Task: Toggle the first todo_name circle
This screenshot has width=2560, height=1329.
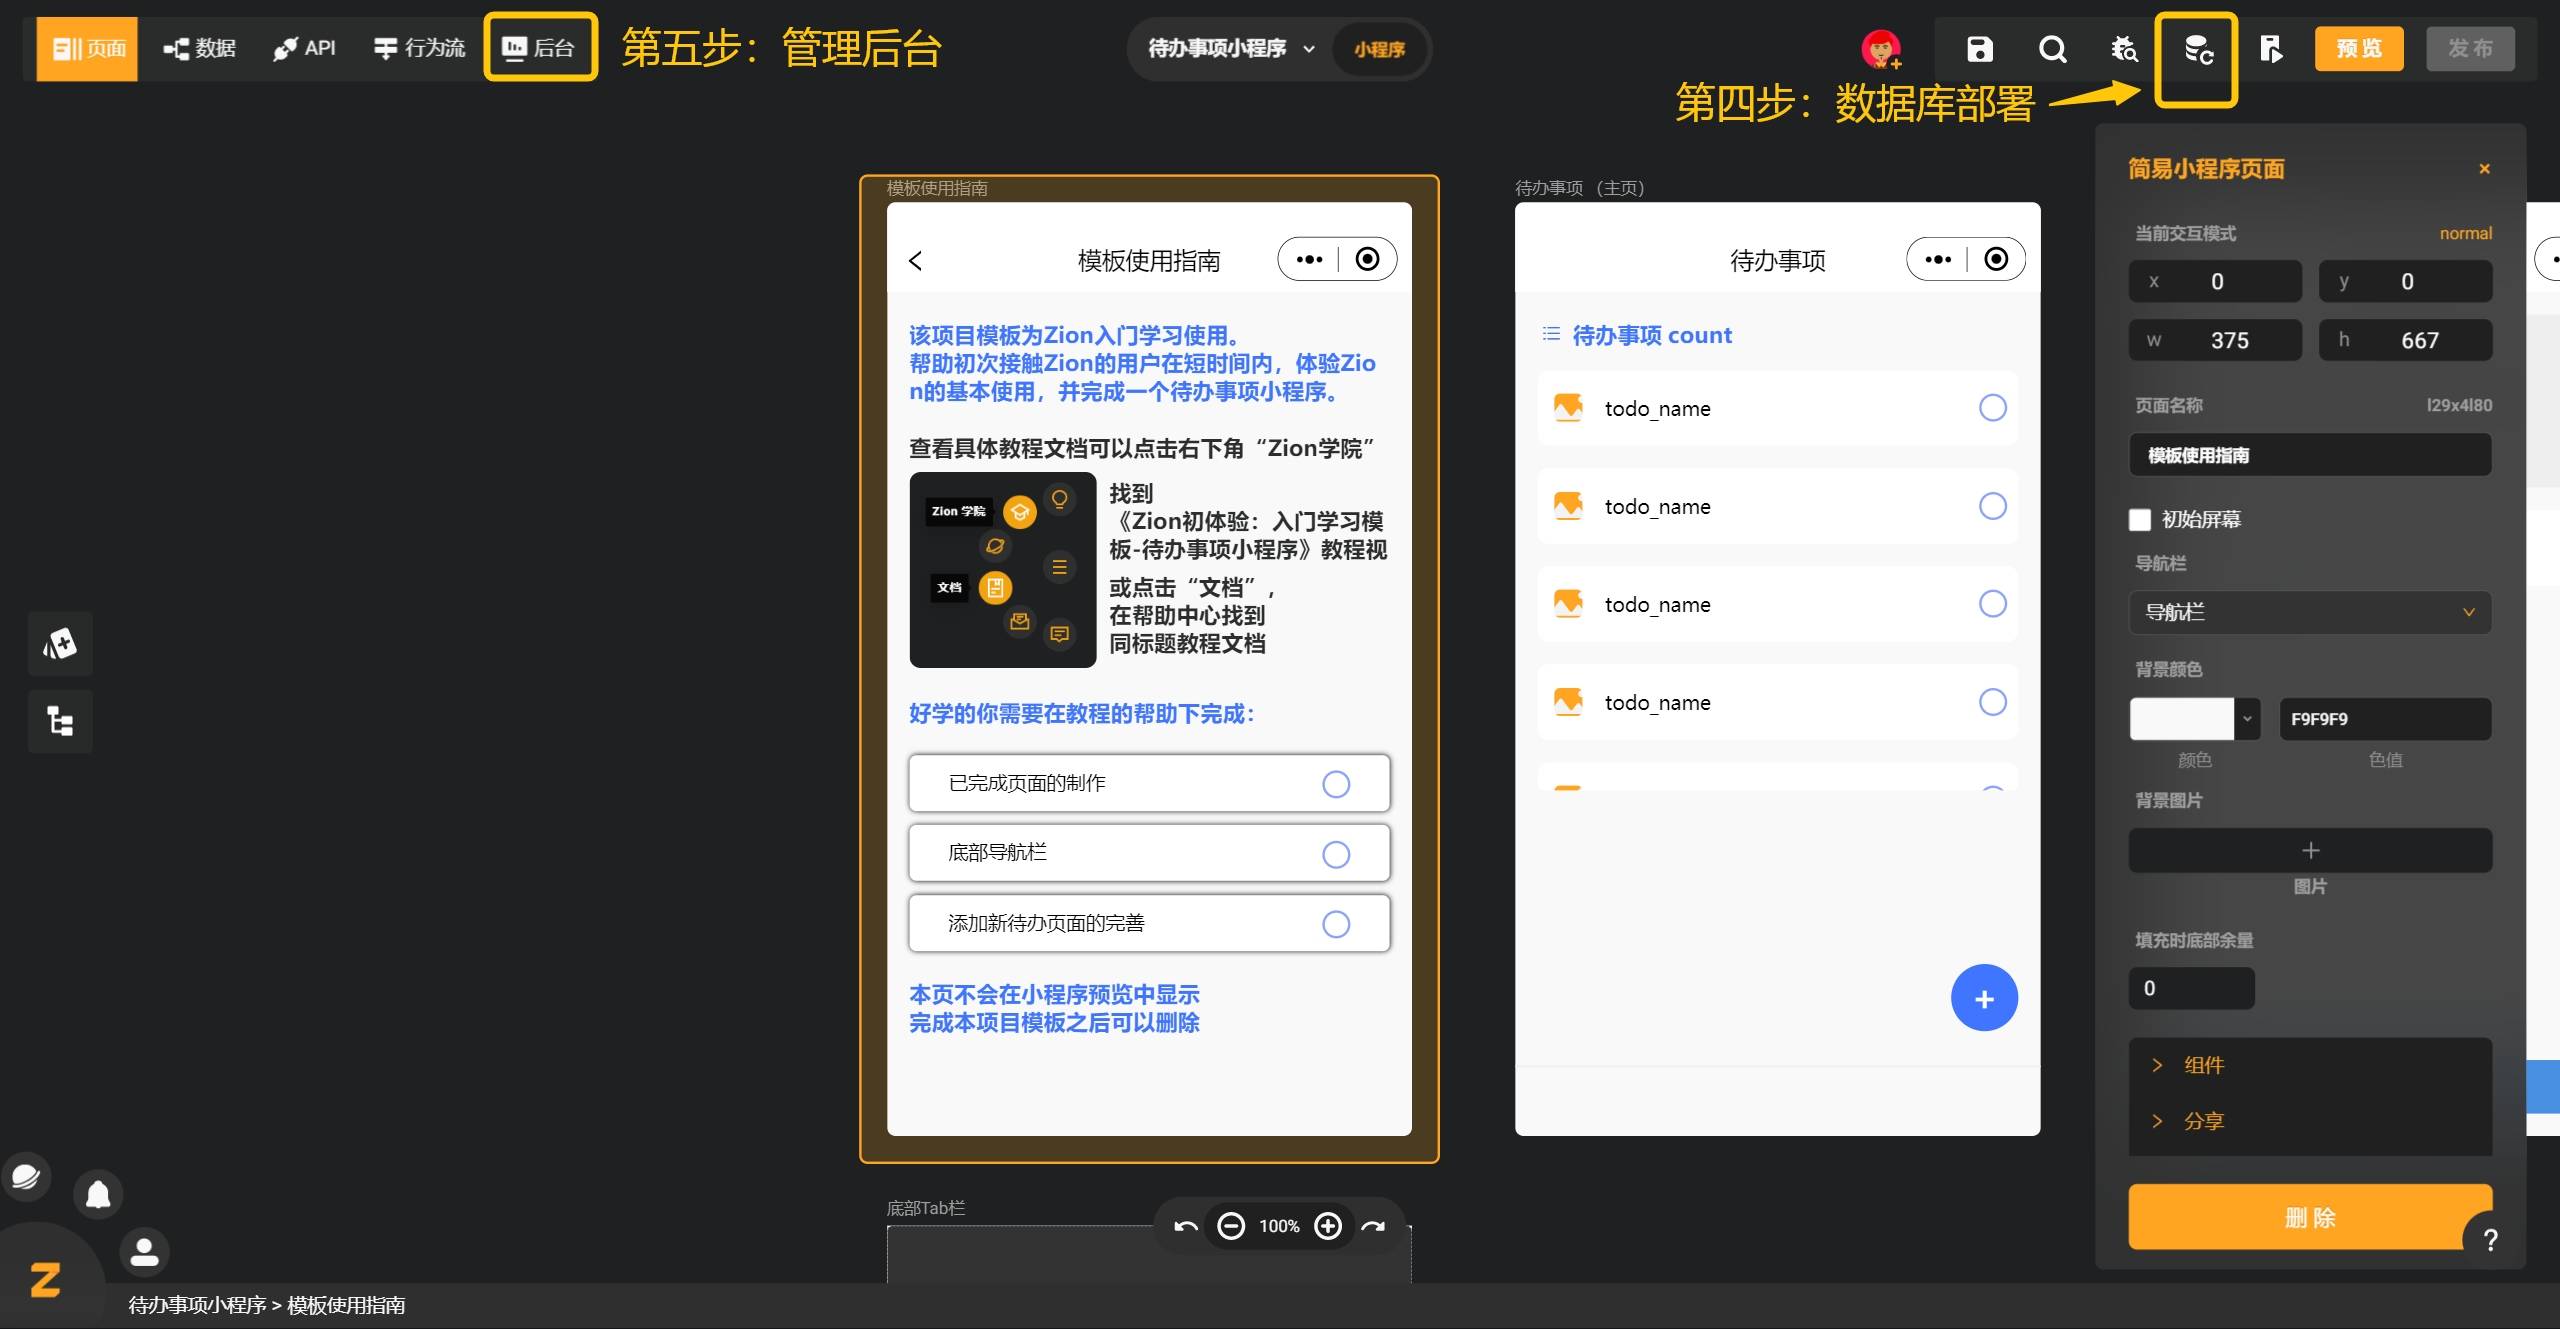Action: (x=1993, y=408)
